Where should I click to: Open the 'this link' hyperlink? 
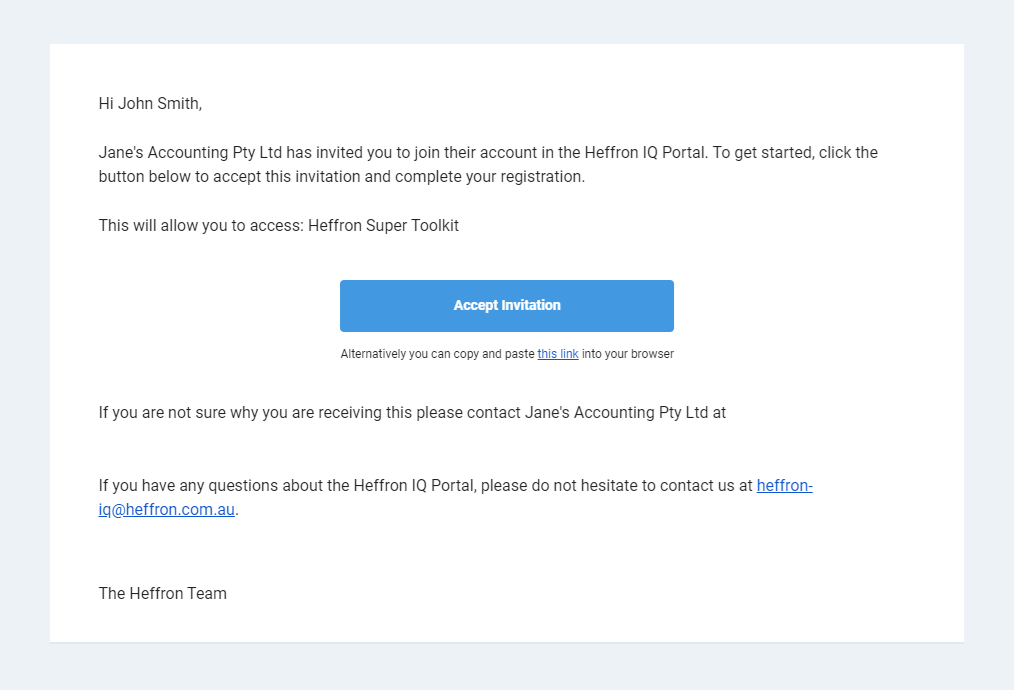(x=558, y=354)
